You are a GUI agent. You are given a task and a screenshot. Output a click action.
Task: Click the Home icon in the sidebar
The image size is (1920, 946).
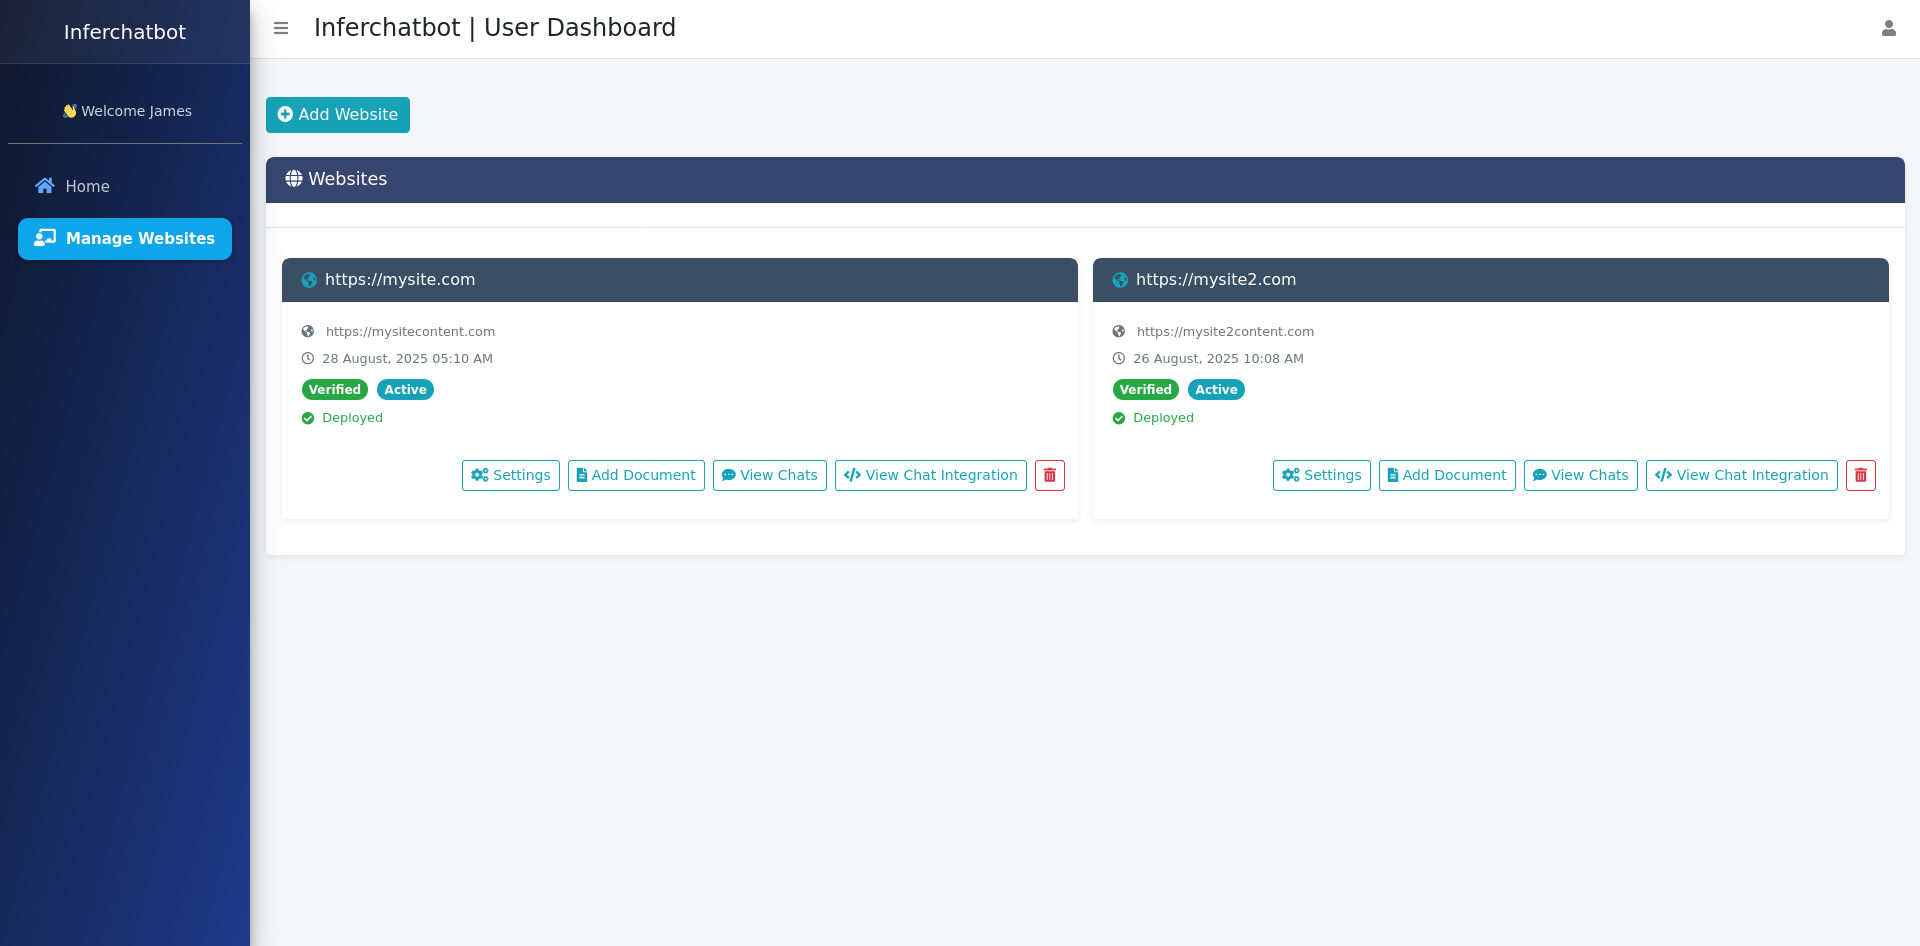pyautogui.click(x=44, y=186)
